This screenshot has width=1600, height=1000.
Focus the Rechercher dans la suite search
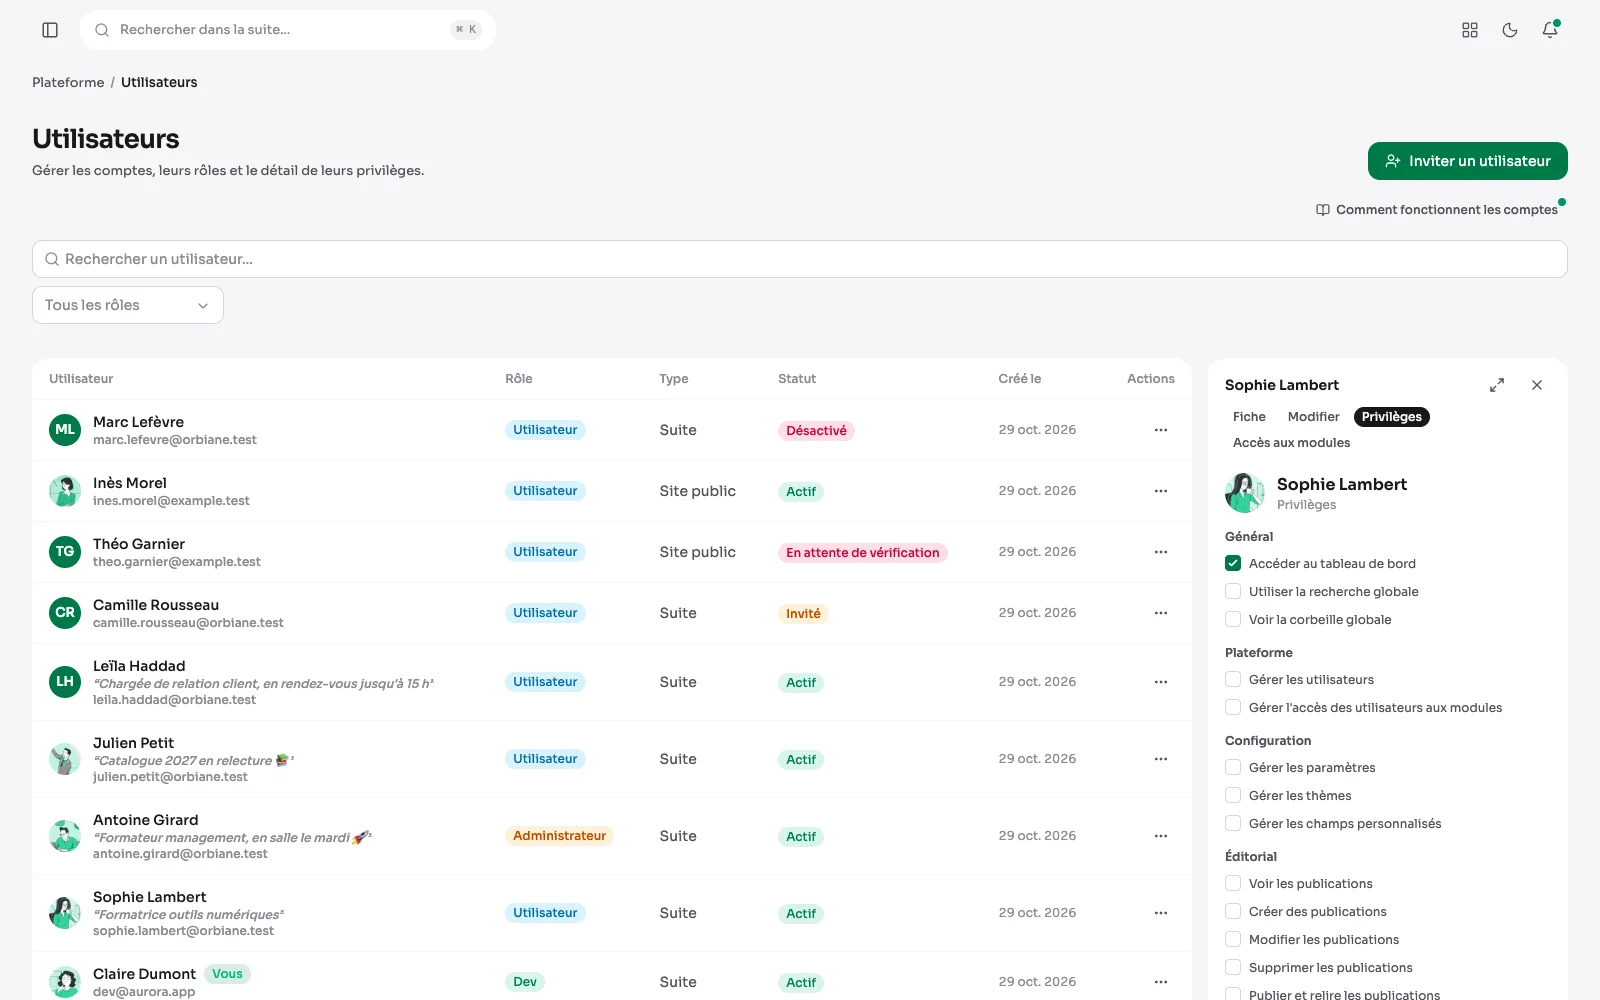(x=288, y=30)
